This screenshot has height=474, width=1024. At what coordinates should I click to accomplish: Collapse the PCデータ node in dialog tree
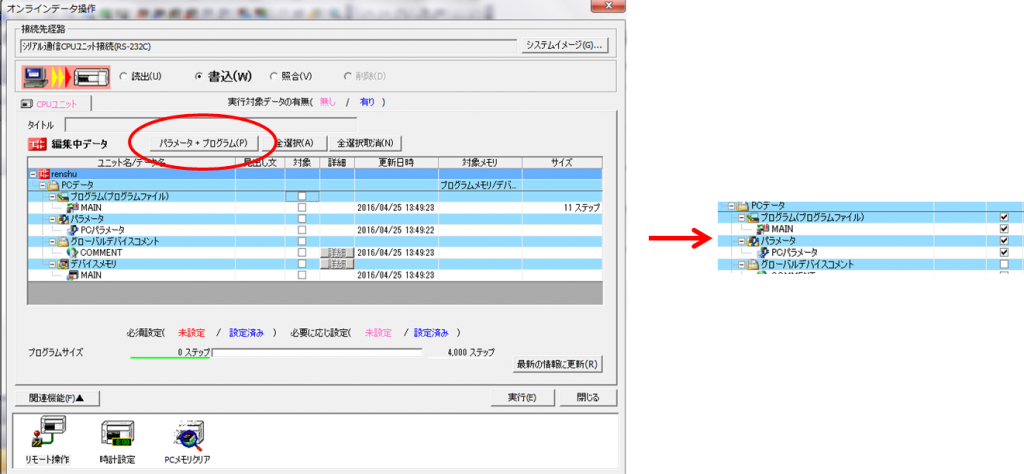tap(43, 185)
